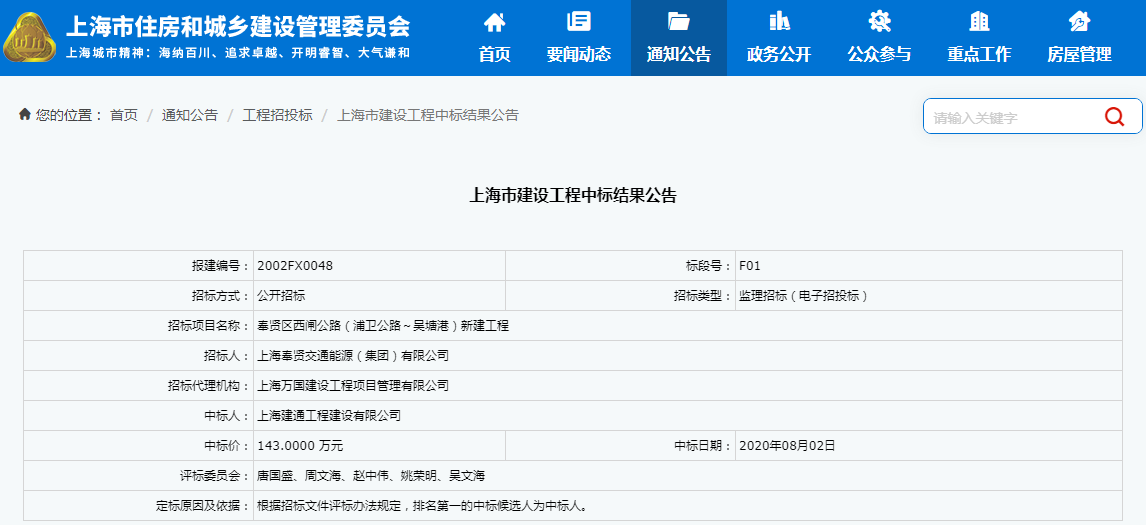
Task: Click the house icon above 房屋管理
Action: tap(1079, 21)
